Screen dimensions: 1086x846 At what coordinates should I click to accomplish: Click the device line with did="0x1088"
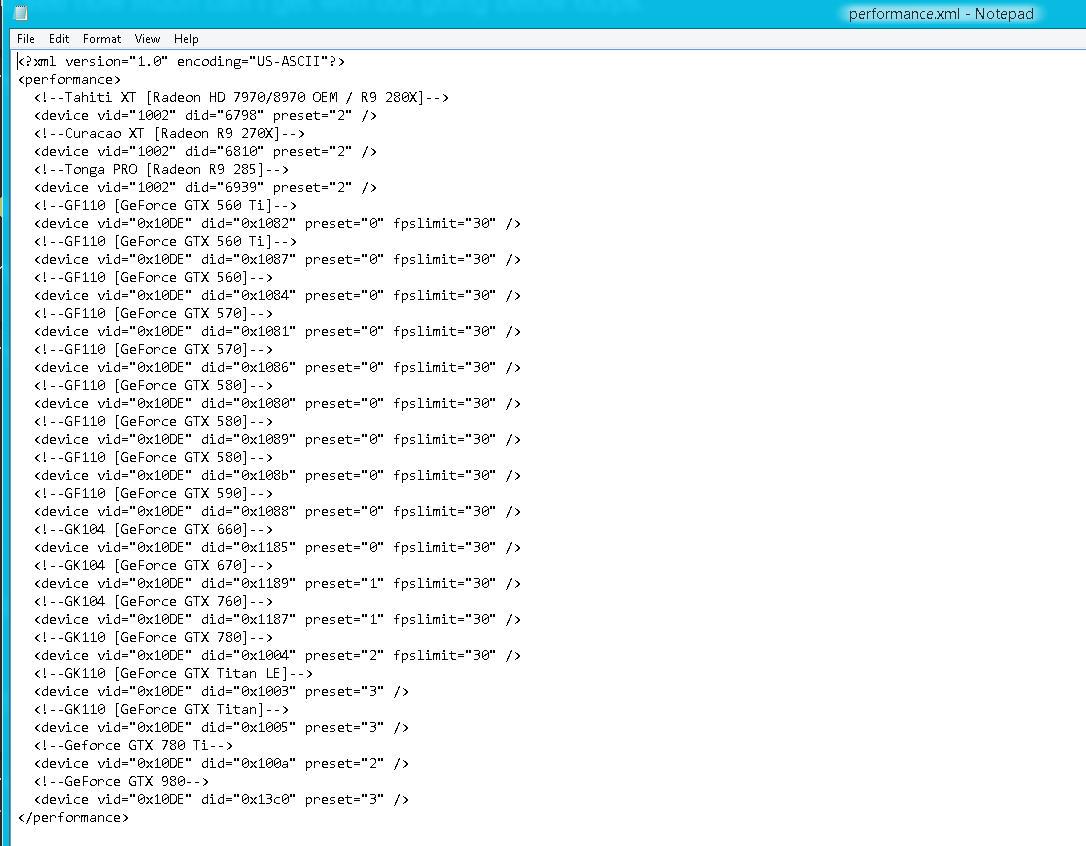click(x=277, y=511)
